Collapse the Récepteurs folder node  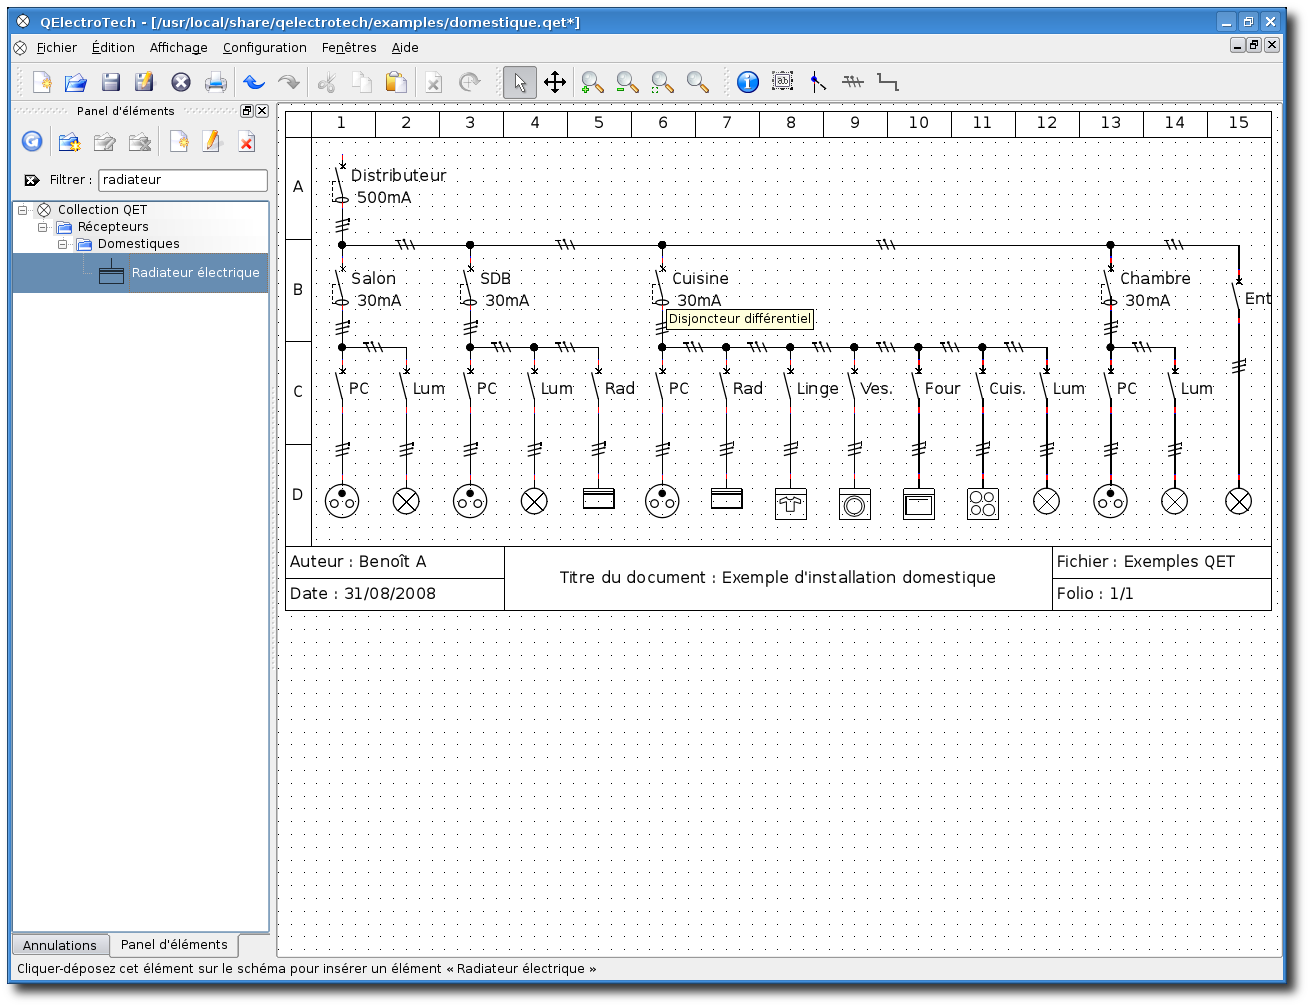[43, 227]
